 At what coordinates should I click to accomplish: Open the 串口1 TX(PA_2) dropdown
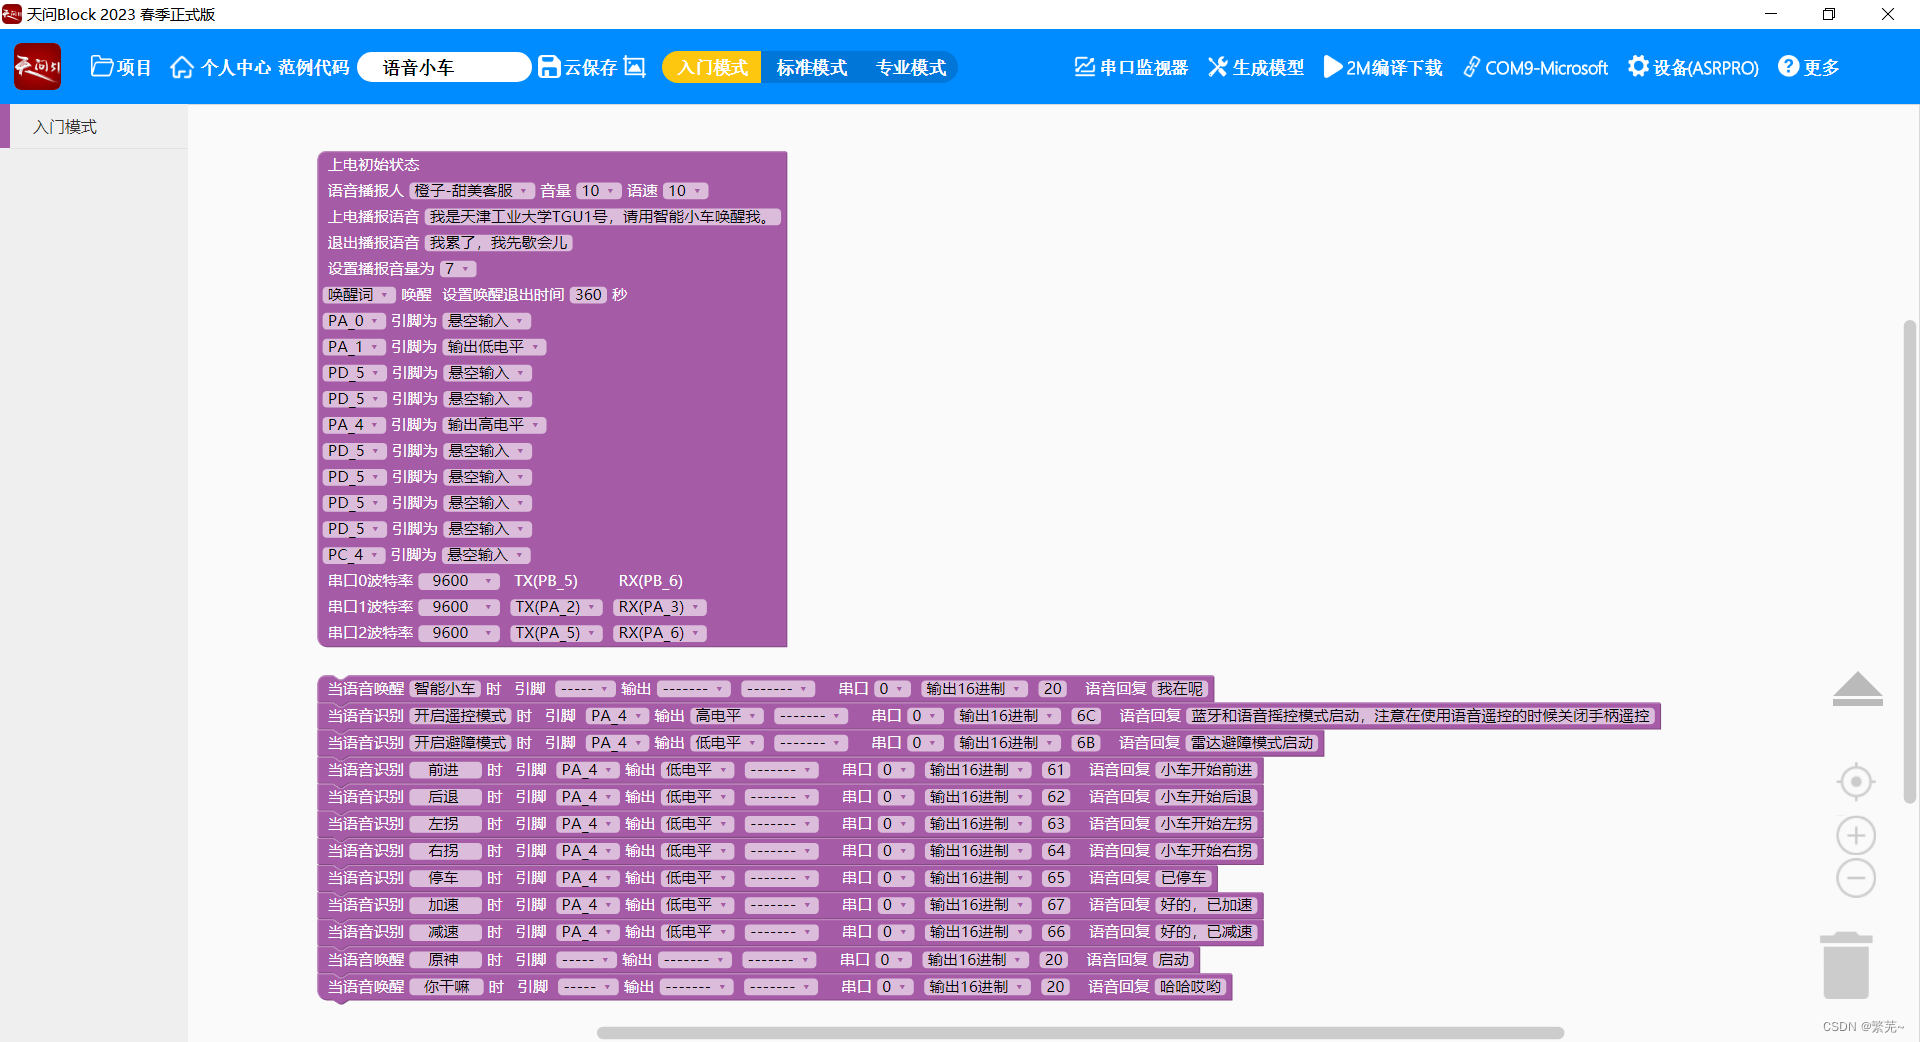coord(556,607)
